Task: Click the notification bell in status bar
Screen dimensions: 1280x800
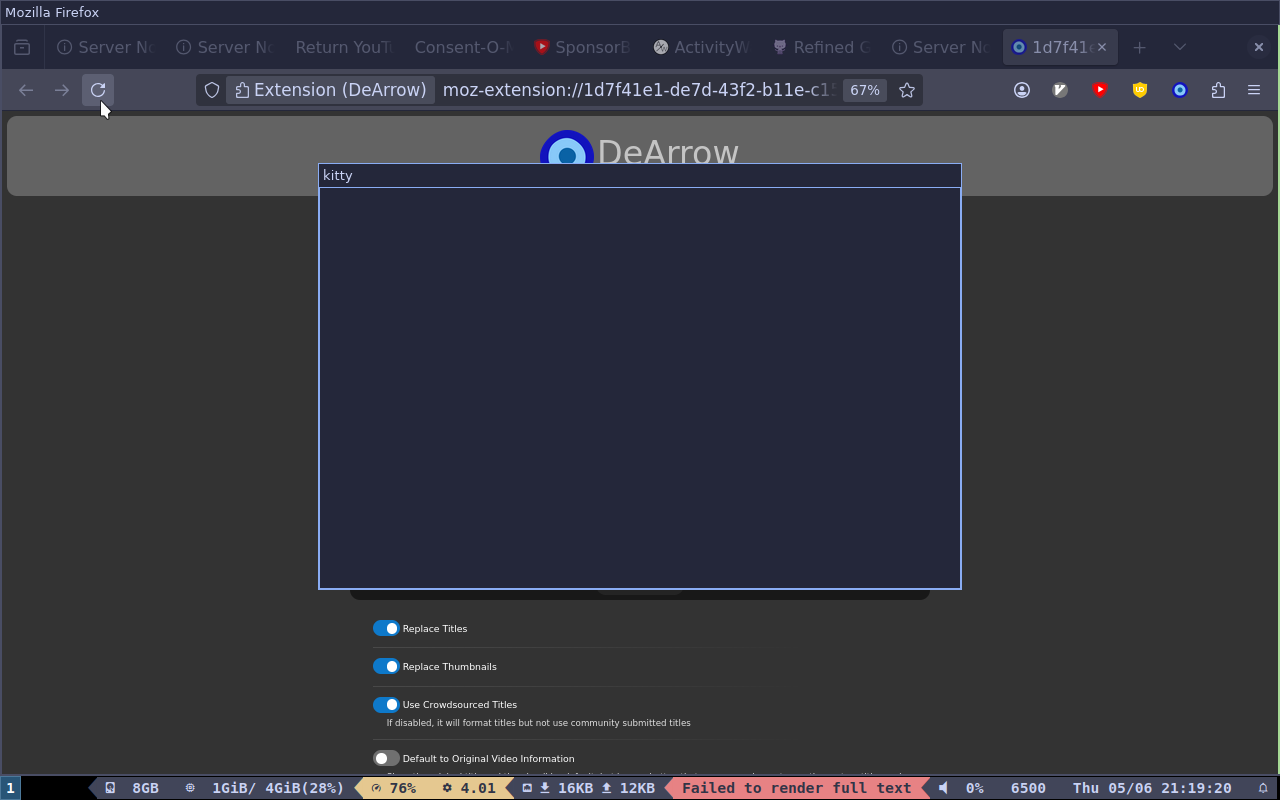Action: (1263, 788)
